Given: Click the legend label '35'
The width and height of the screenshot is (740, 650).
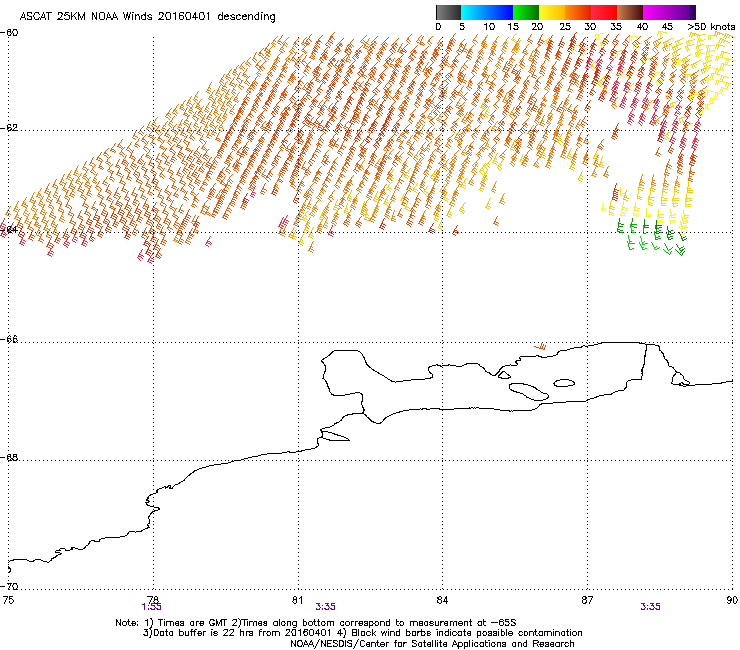Looking at the screenshot, I should [x=616, y=27].
